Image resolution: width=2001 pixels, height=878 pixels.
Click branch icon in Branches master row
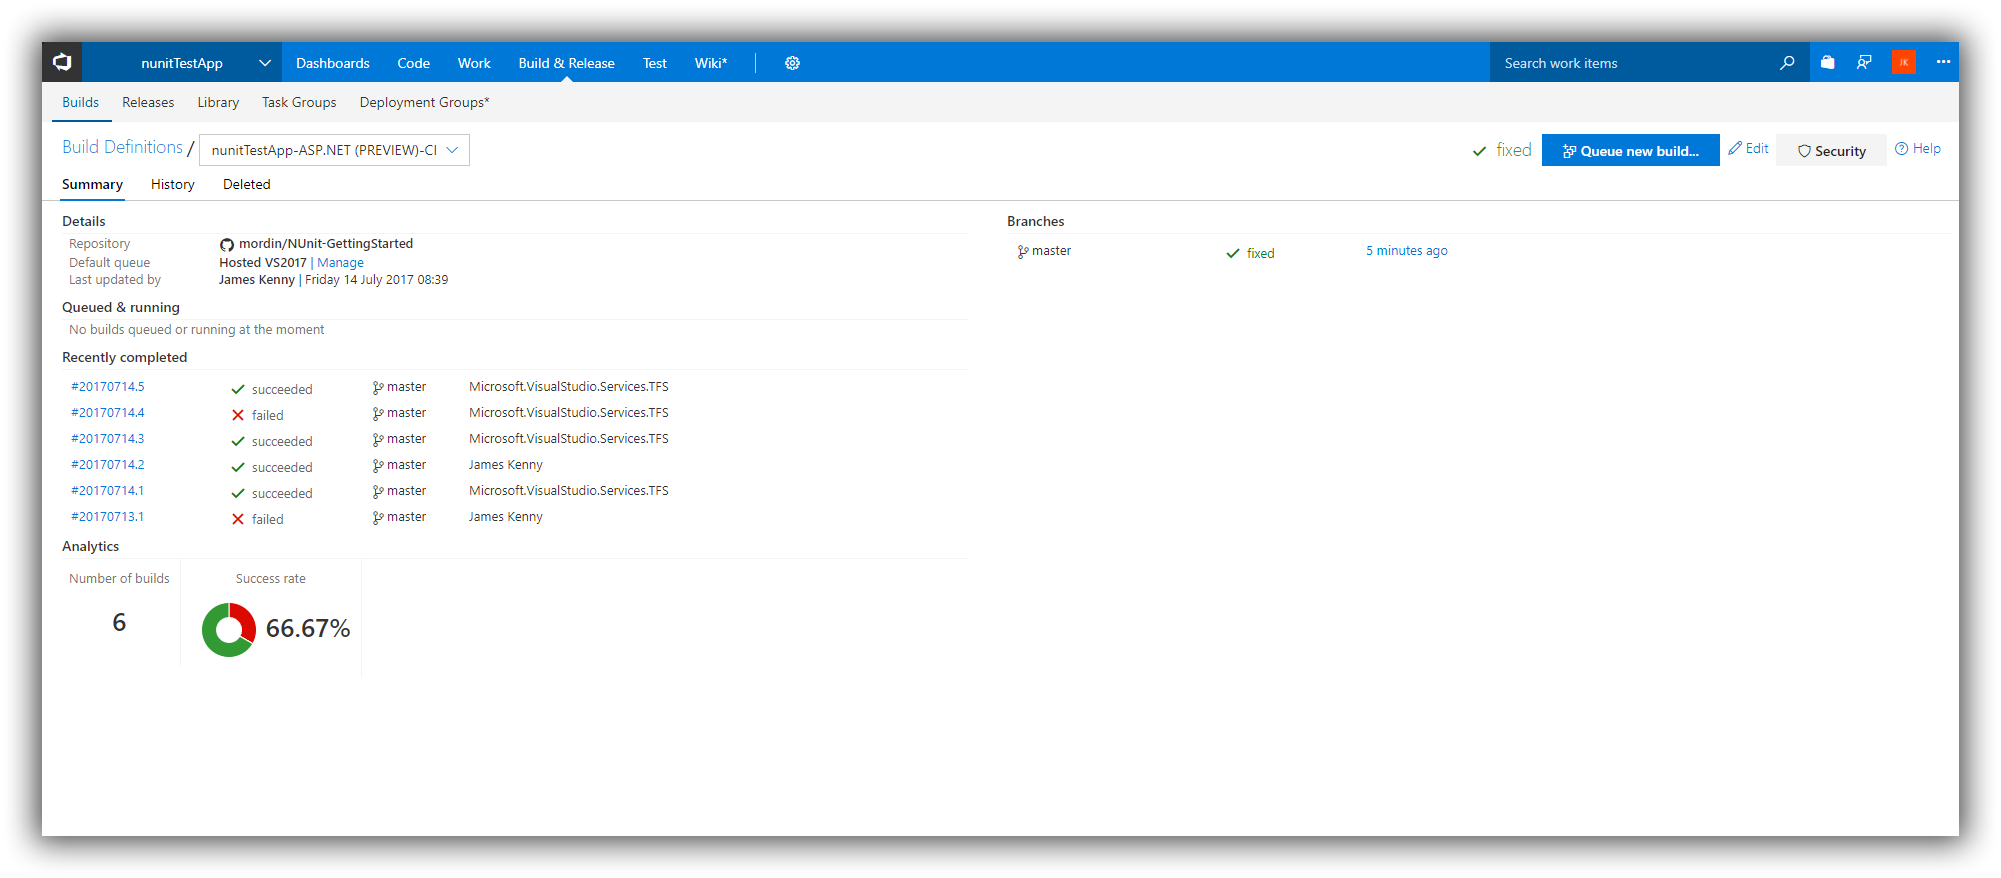click(1023, 252)
